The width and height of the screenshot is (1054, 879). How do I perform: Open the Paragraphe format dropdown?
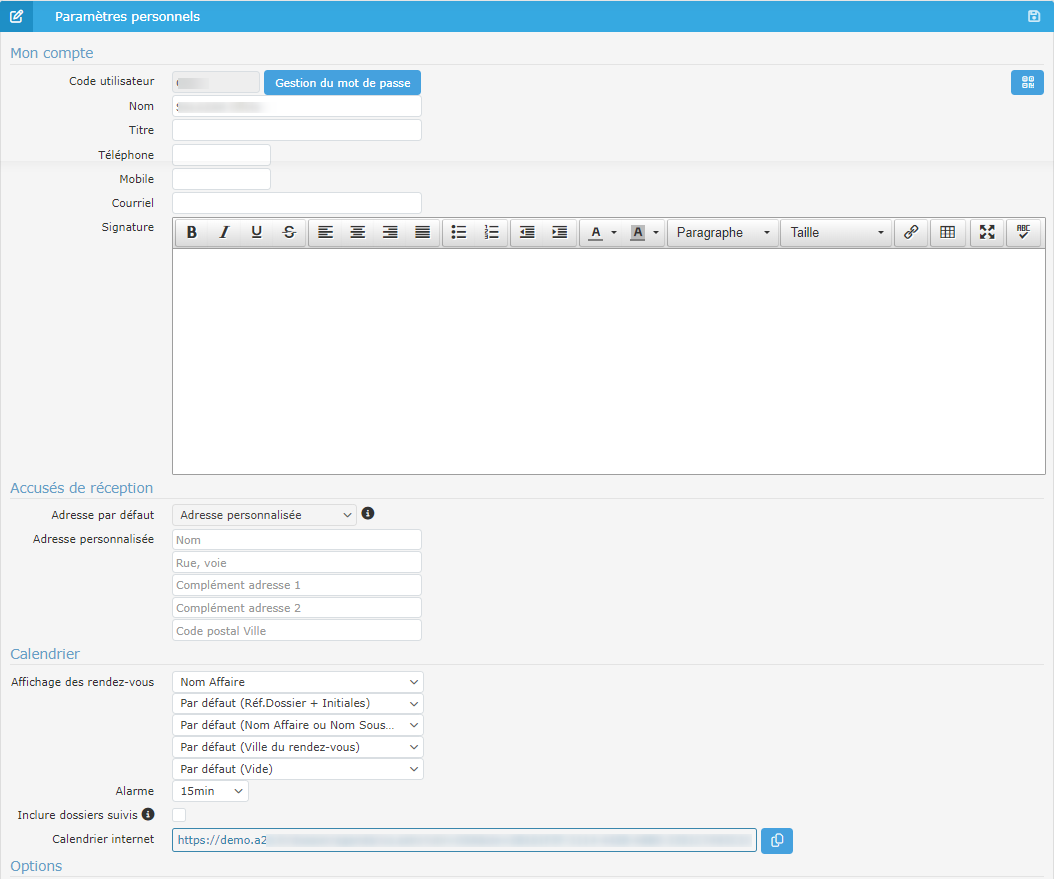pos(723,232)
